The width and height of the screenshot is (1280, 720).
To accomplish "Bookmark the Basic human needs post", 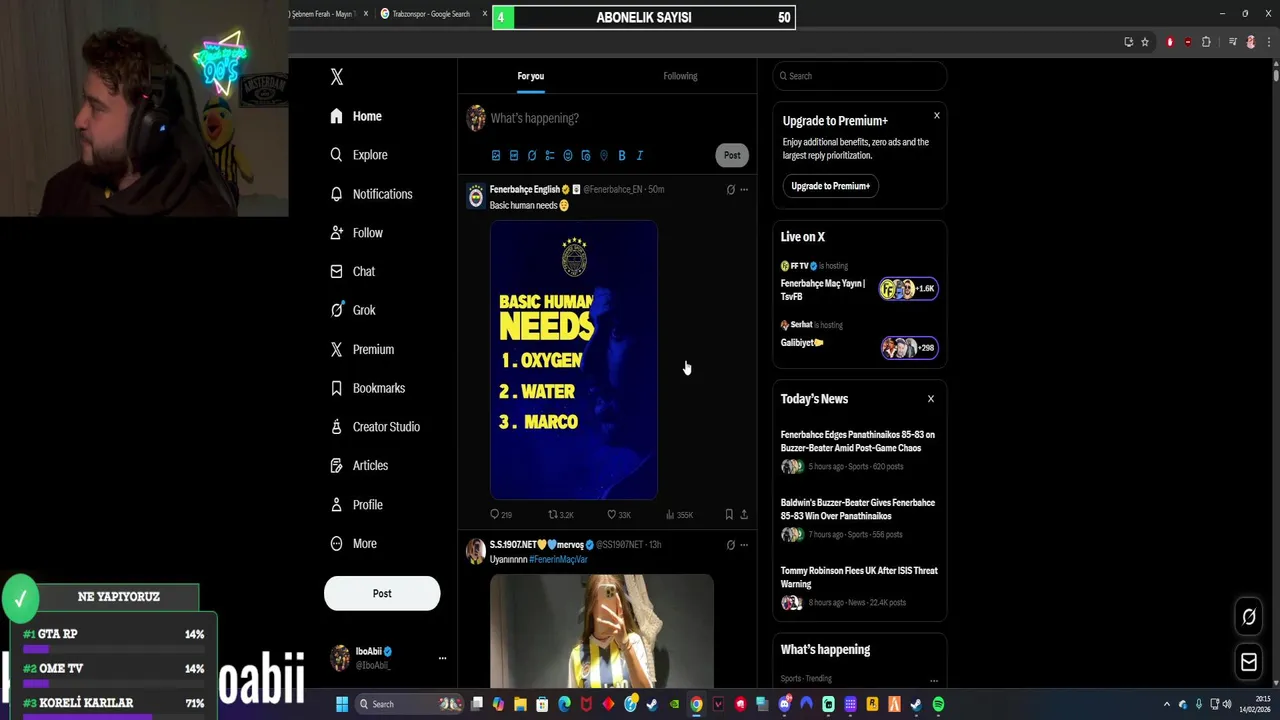I will point(729,515).
